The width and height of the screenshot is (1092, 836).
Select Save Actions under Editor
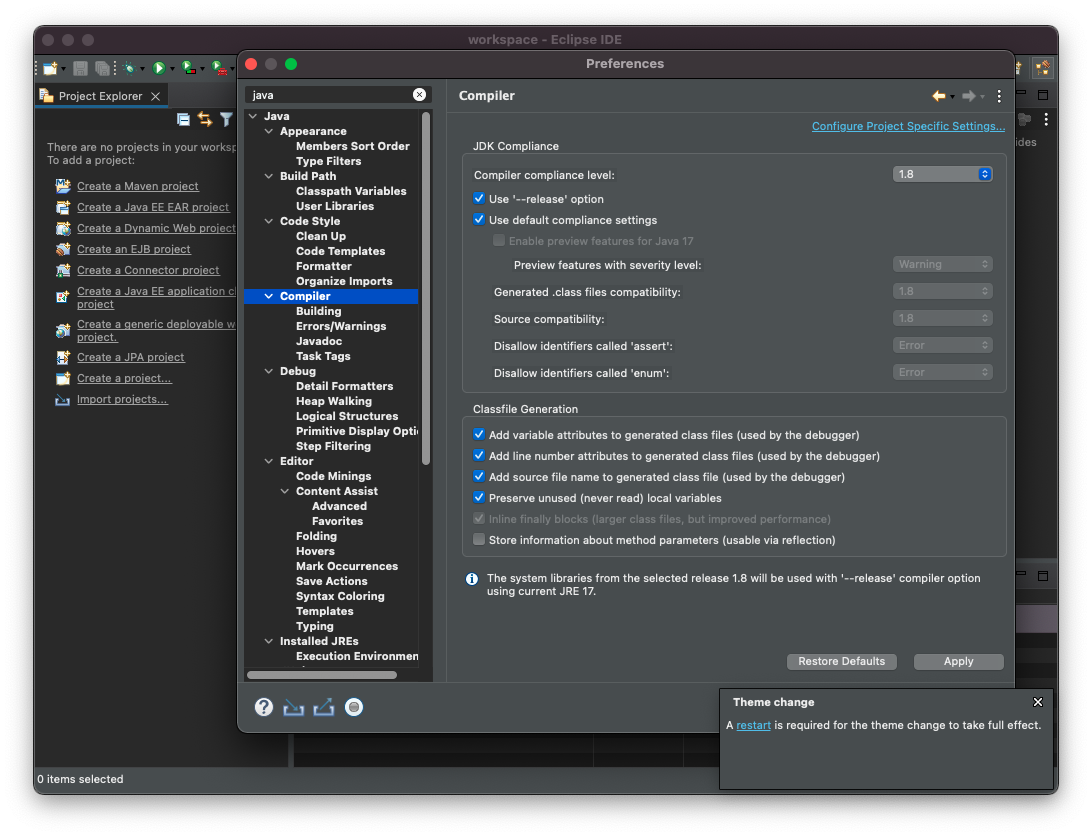coord(332,581)
